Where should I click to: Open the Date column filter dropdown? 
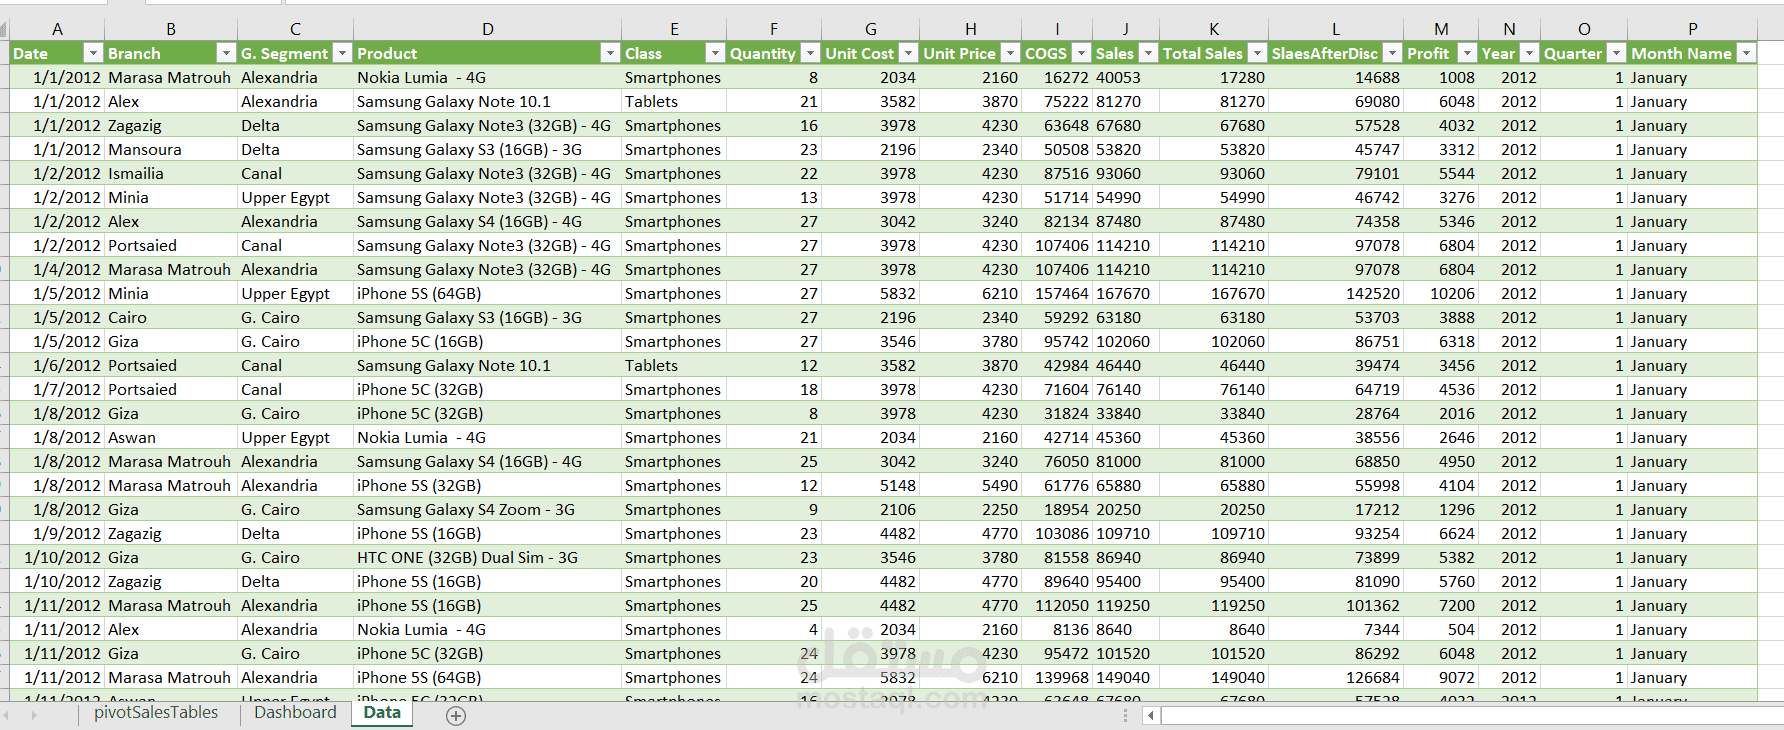93,53
